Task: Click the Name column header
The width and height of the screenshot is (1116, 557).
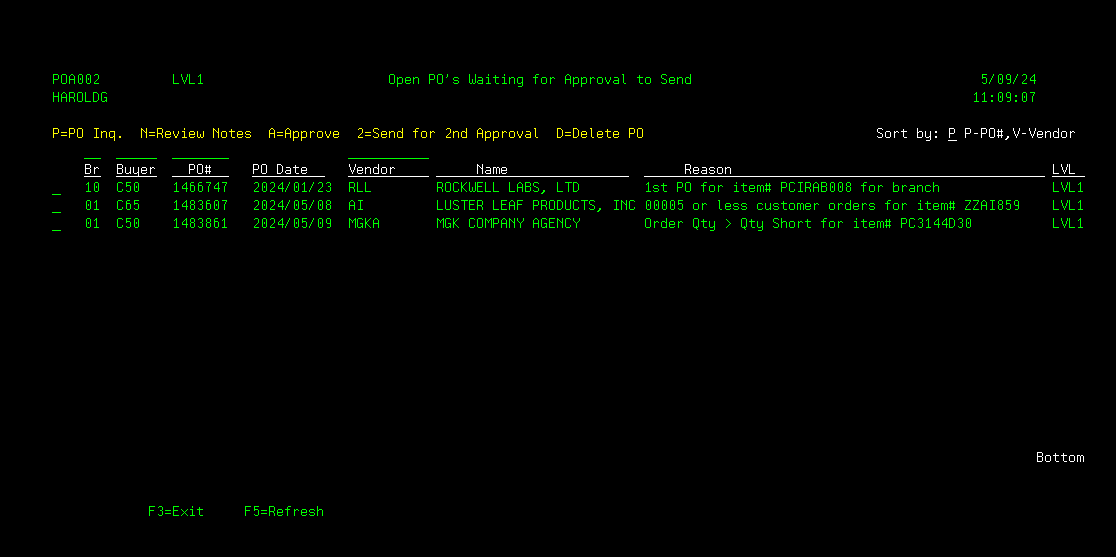Action: [x=492, y=170]
